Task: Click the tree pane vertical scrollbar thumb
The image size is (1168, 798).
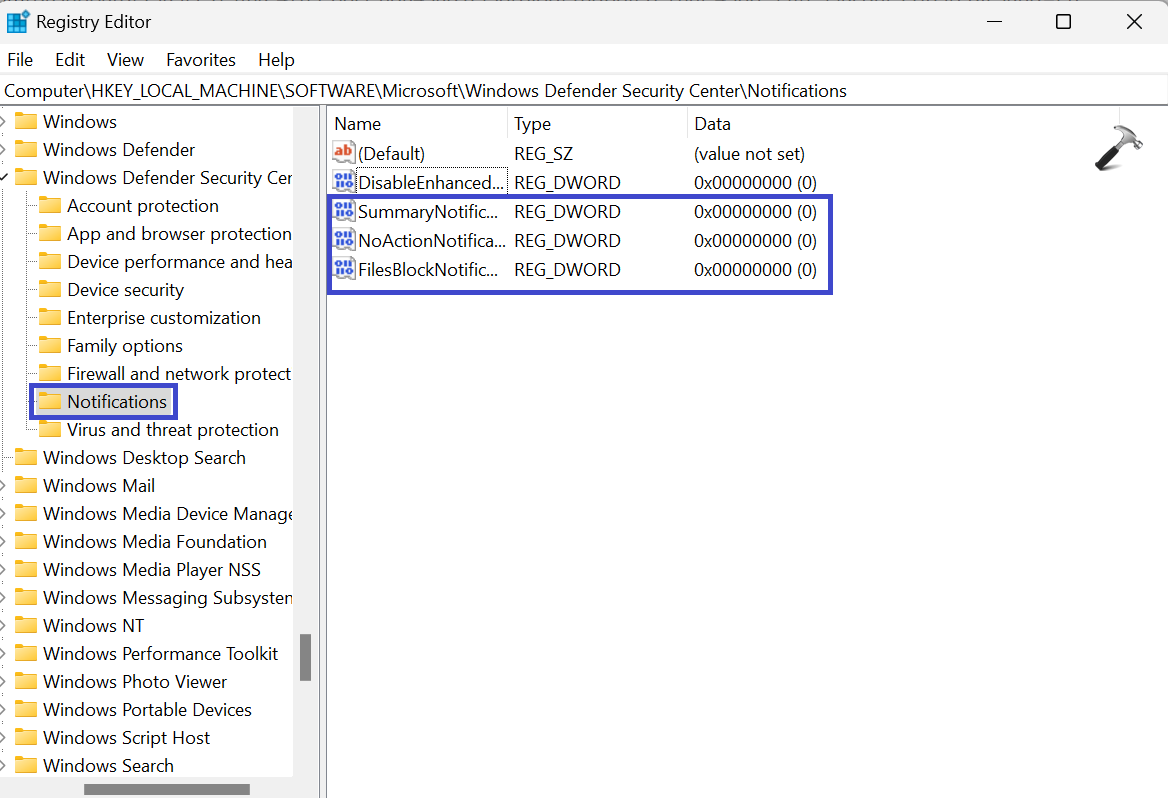Action: pos(305,657)
